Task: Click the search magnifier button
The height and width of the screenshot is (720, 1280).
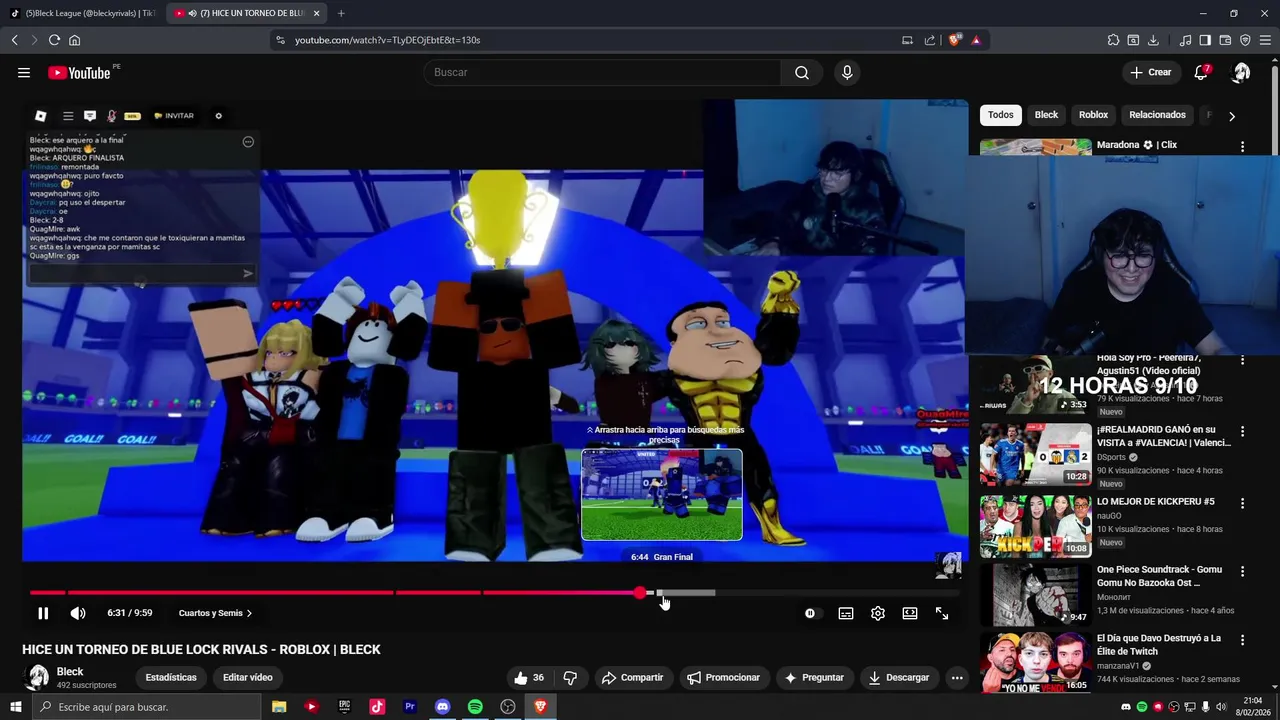Action: tap(802, 72)
